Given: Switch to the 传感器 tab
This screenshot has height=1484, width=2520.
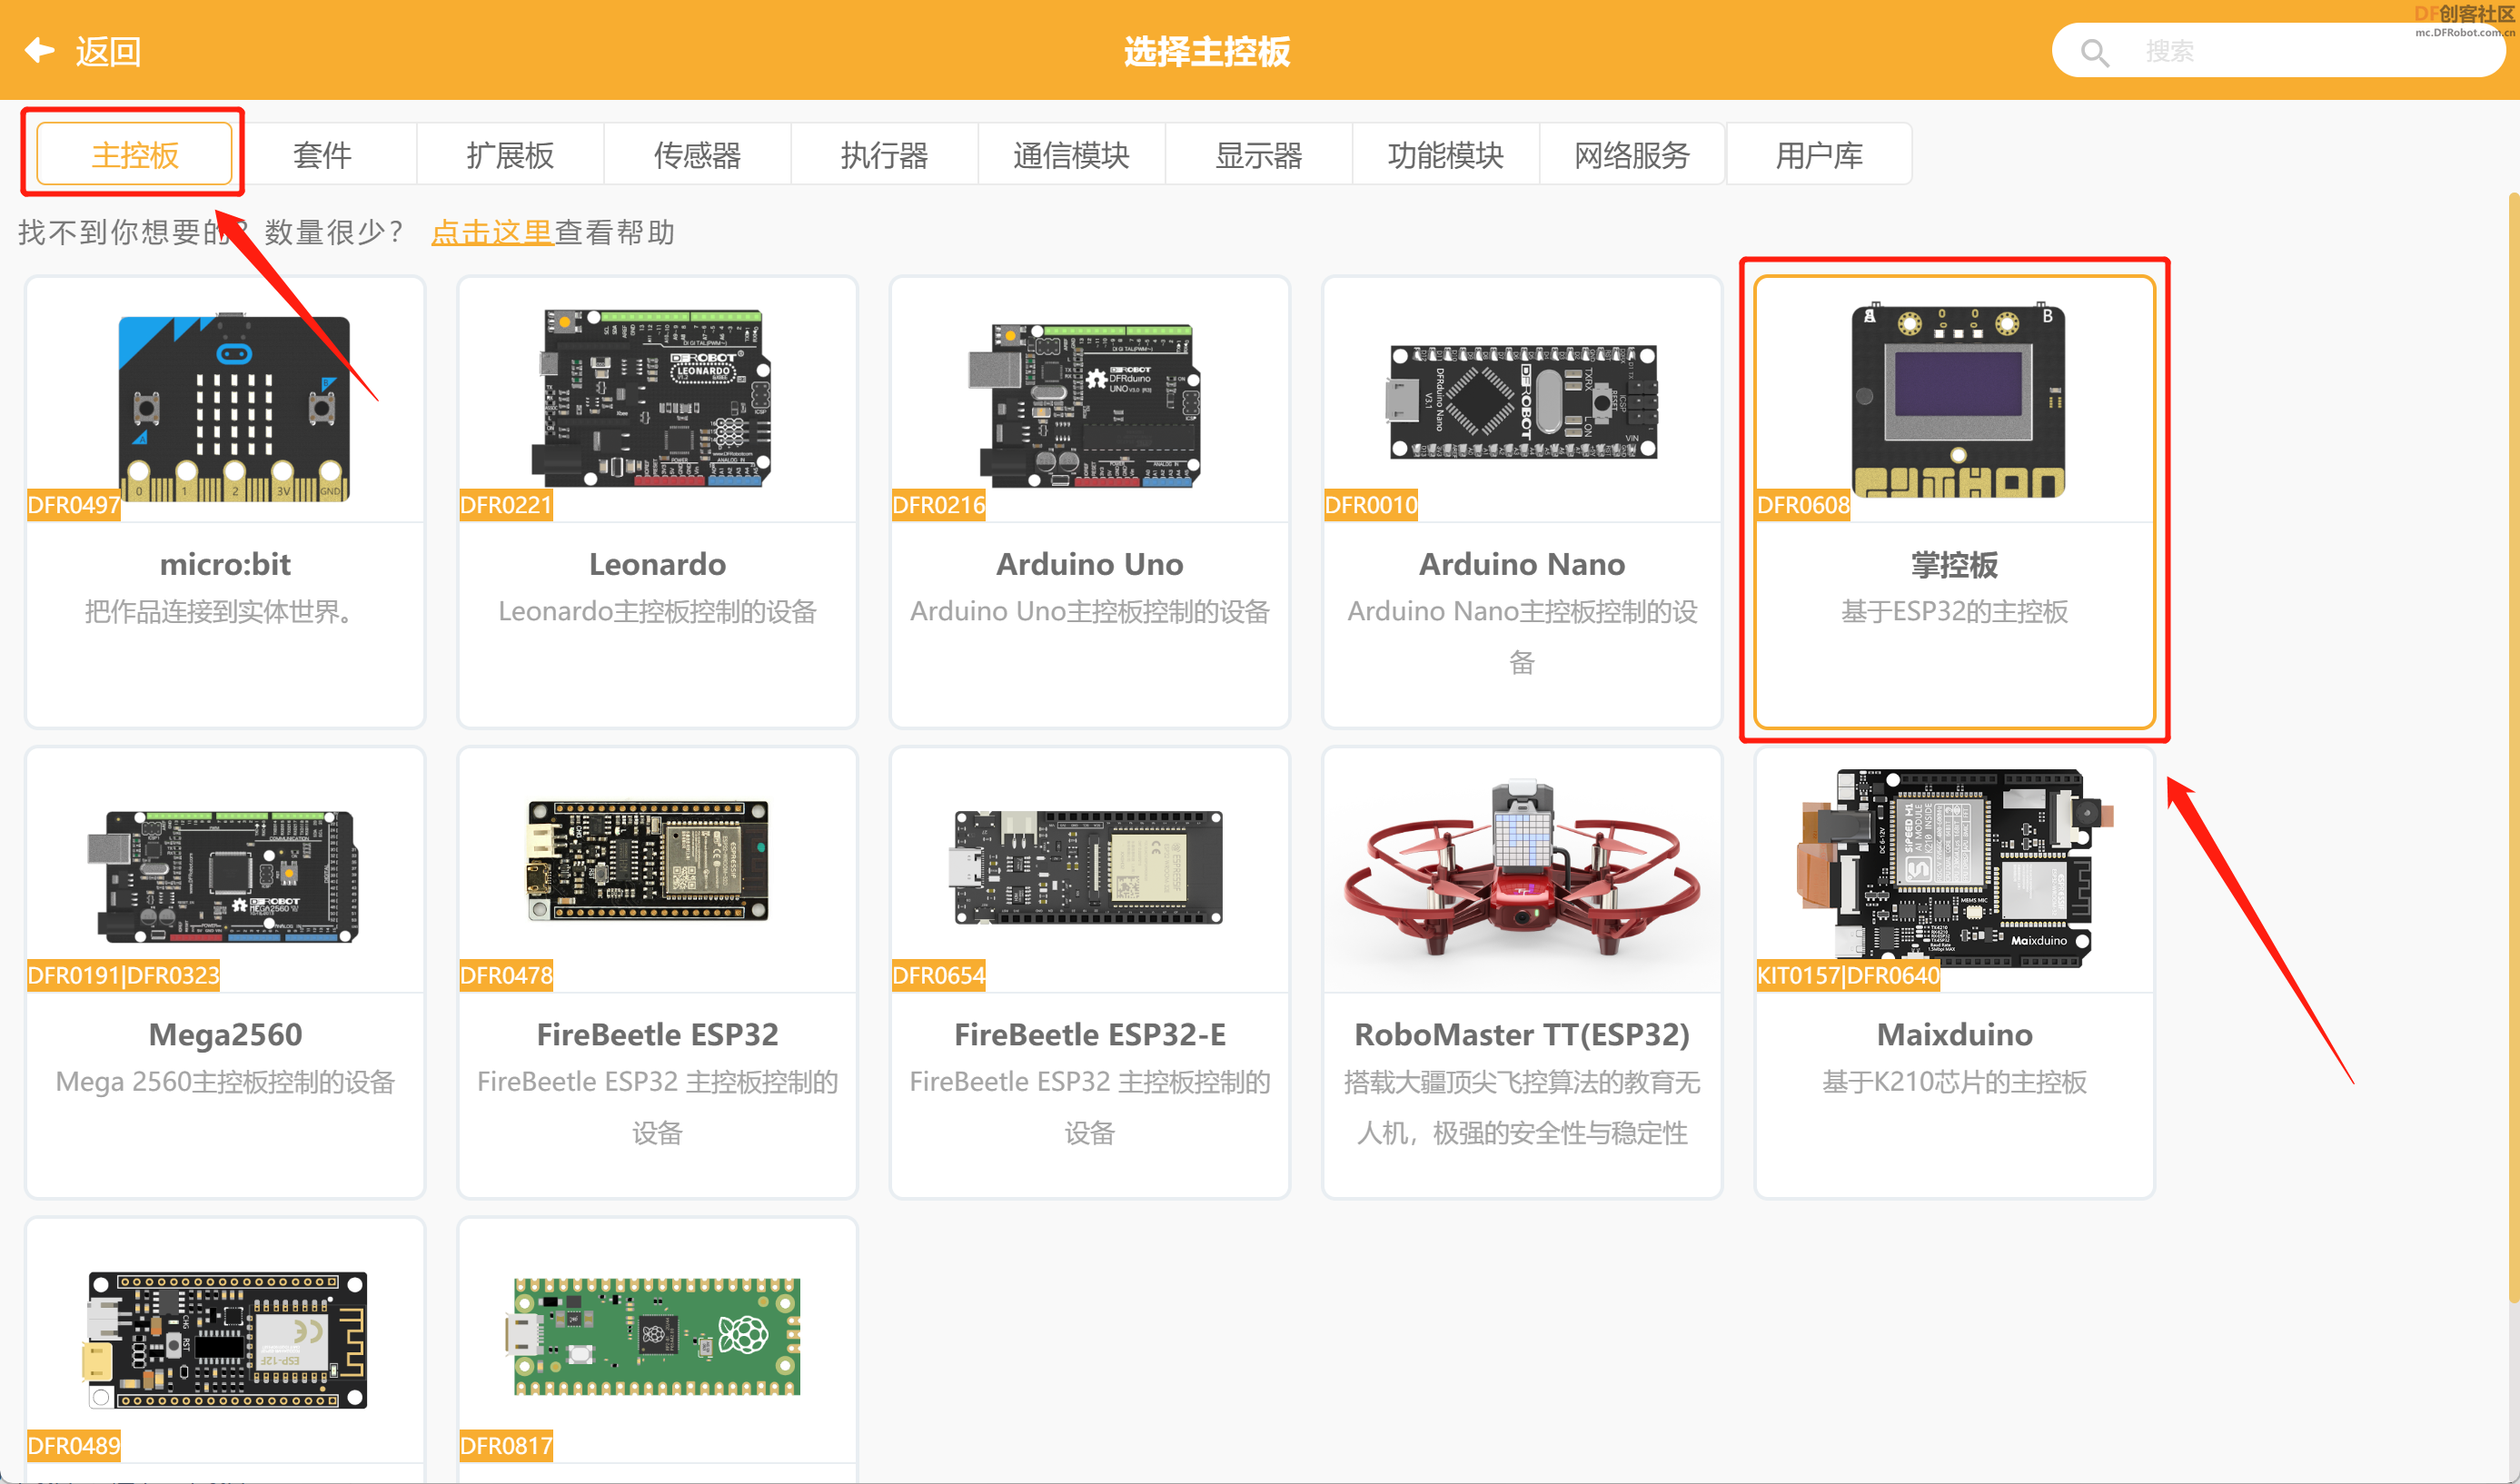Looking at the screenshot, I should tap(697, 155).
